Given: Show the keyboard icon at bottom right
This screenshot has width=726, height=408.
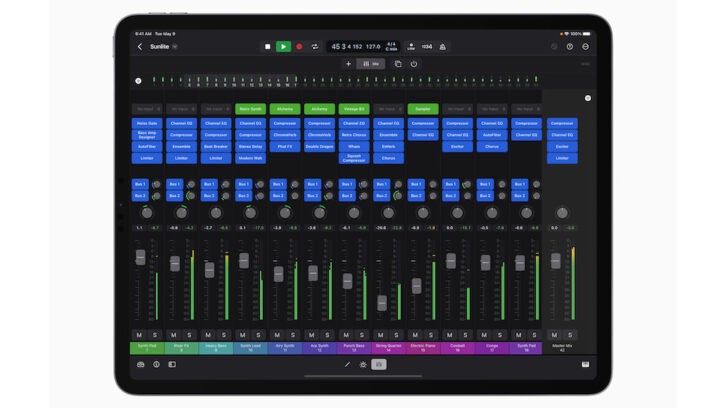Looking at the screenshot, I should pyautogui.click(x=585, y=364).
